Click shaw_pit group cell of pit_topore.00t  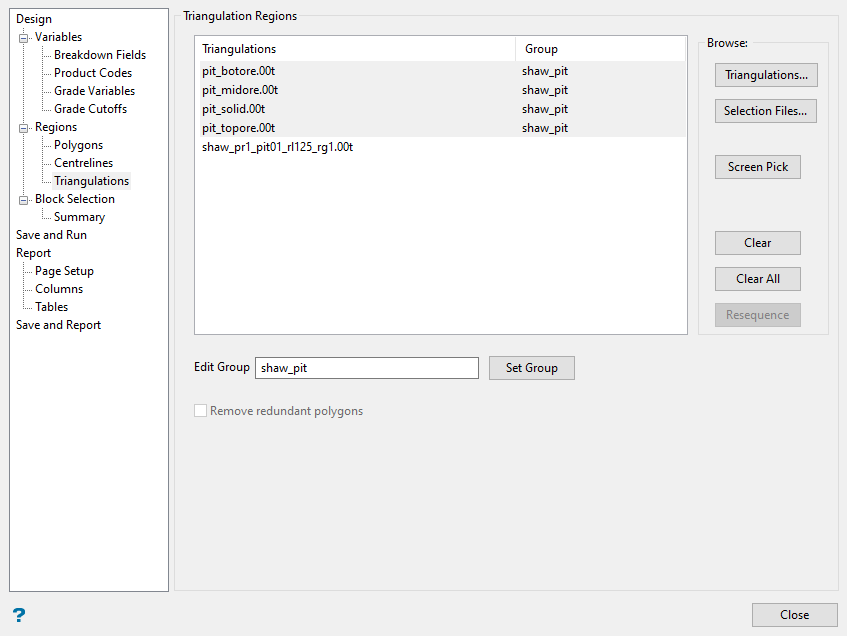coord(544,128)
